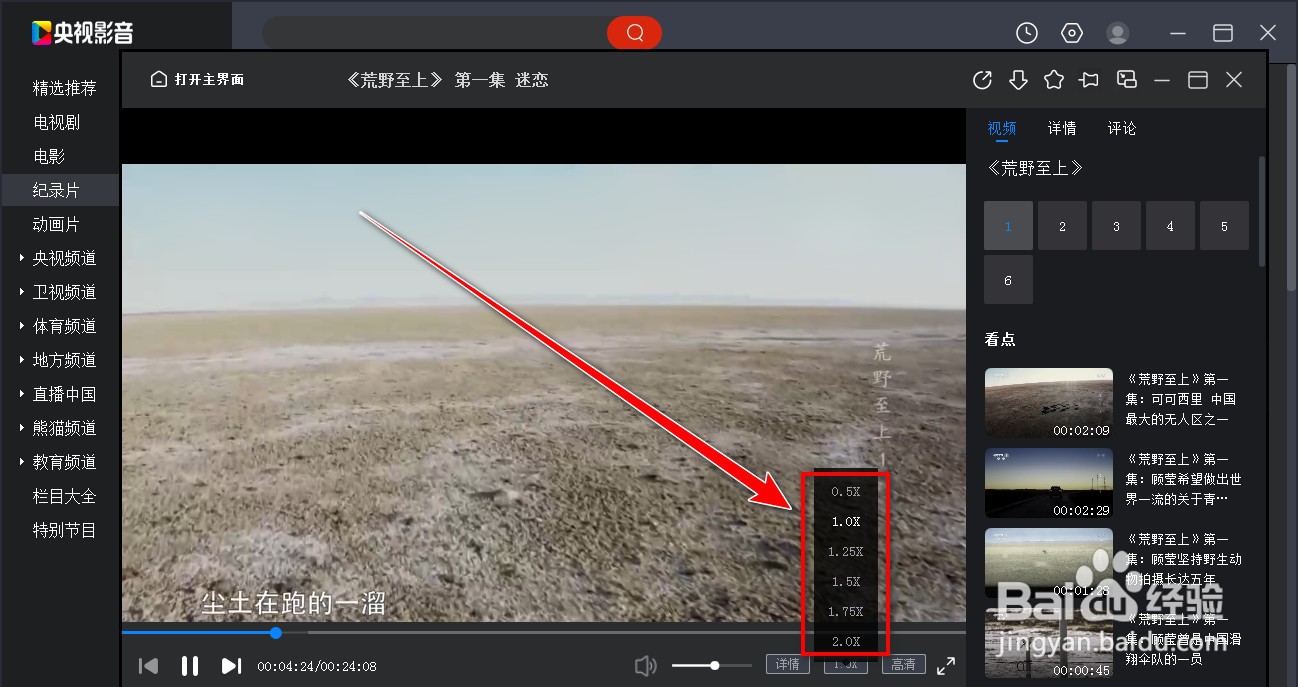Screen dimensions: 1298x687
Task: Click 打开主界面 link
Action: pos(209,79)
